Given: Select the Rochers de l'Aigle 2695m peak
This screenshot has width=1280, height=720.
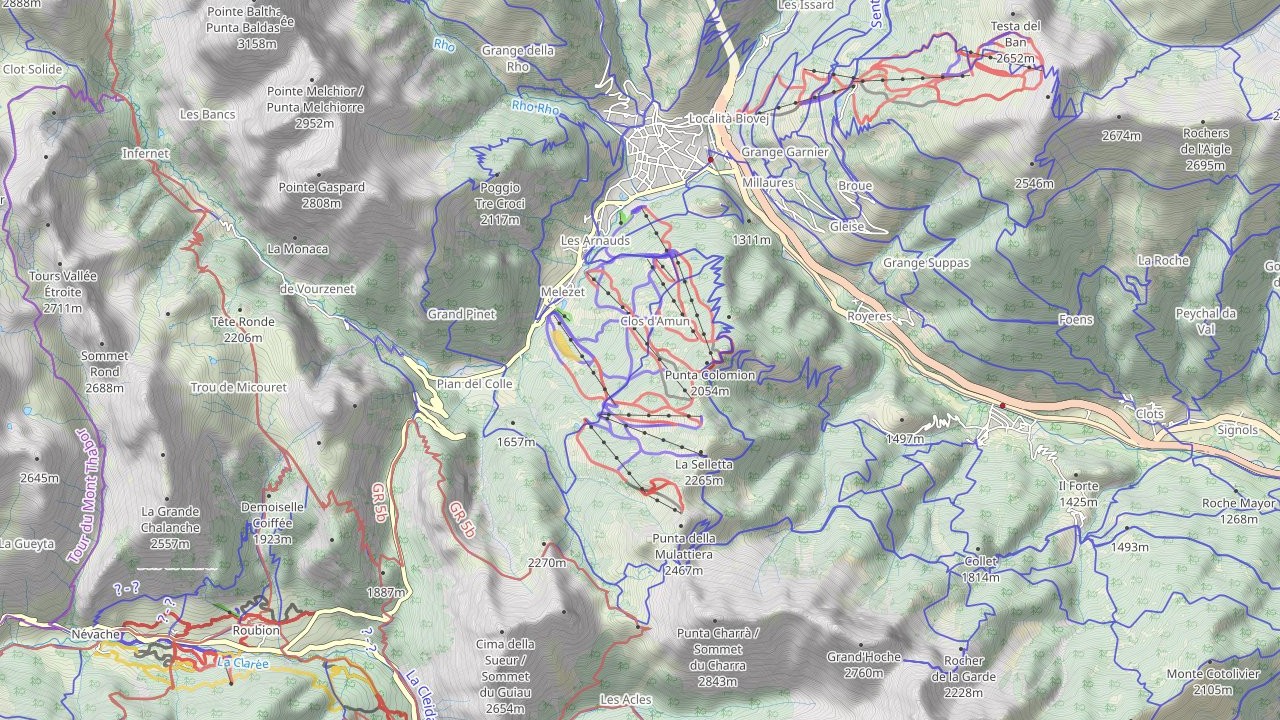Looking at the screenshot, I should click(1205, 149).
